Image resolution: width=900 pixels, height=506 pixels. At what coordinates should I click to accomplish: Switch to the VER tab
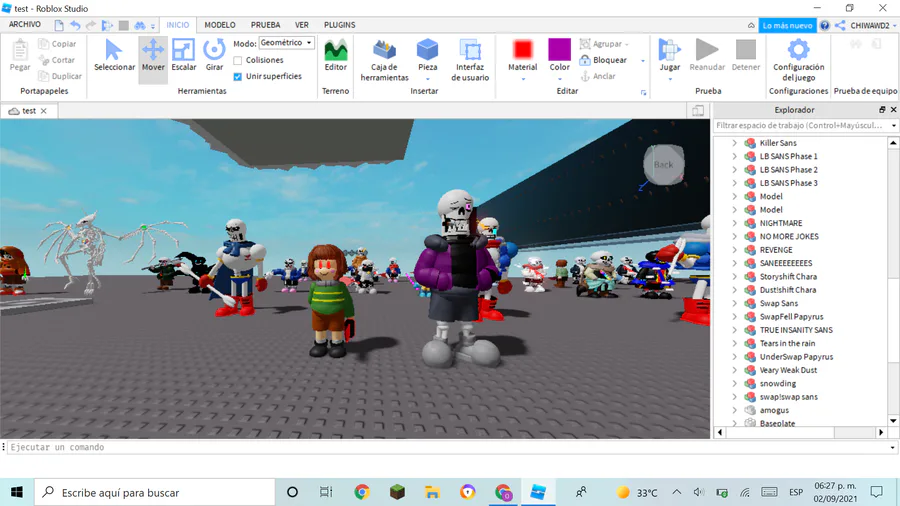click(x=302, y=25)
